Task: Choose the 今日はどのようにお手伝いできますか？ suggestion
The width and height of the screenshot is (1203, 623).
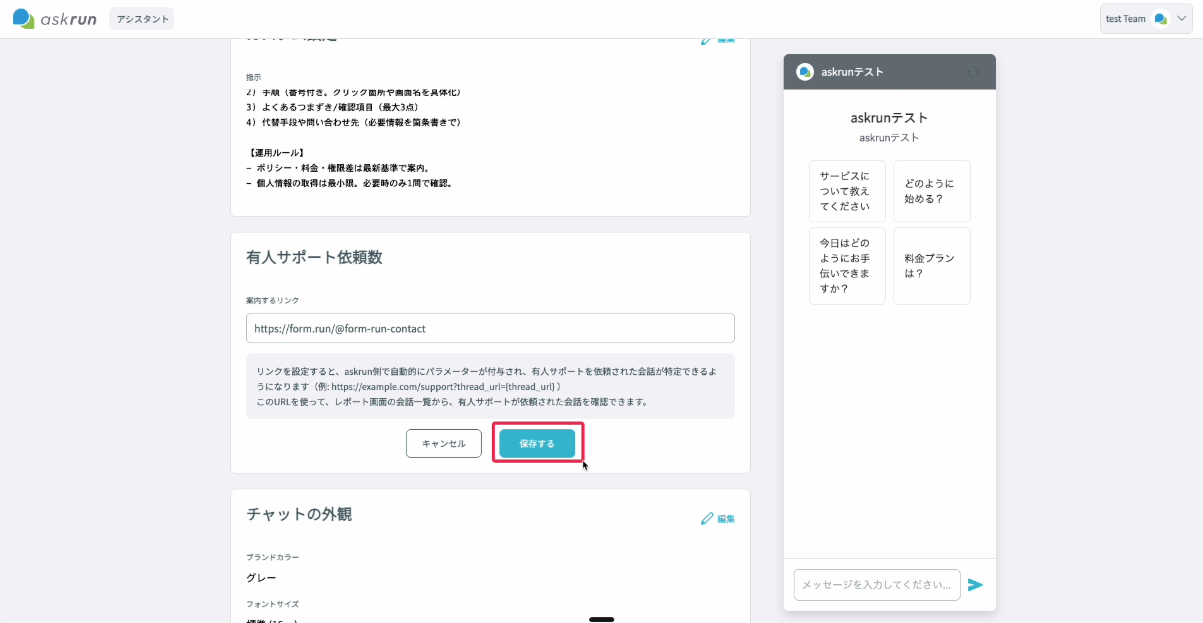Action: point(847,266)
